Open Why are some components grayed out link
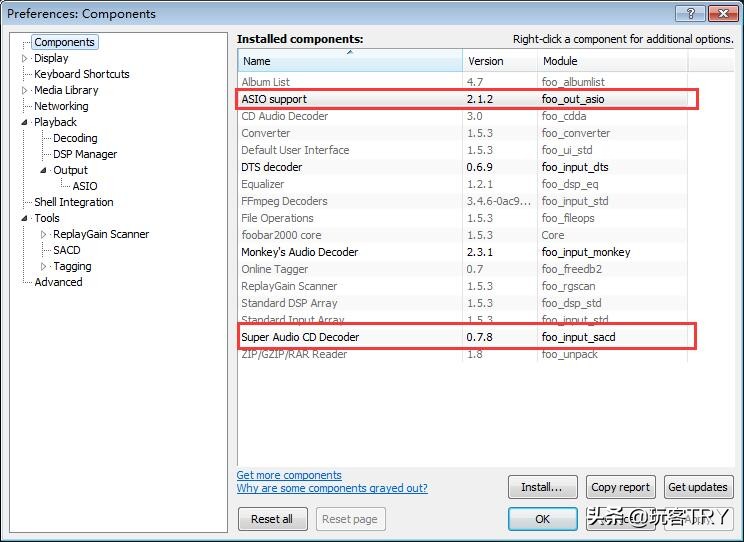Image resolution: width=744 pixels, height=542 pixels. (x=332, y=488)
